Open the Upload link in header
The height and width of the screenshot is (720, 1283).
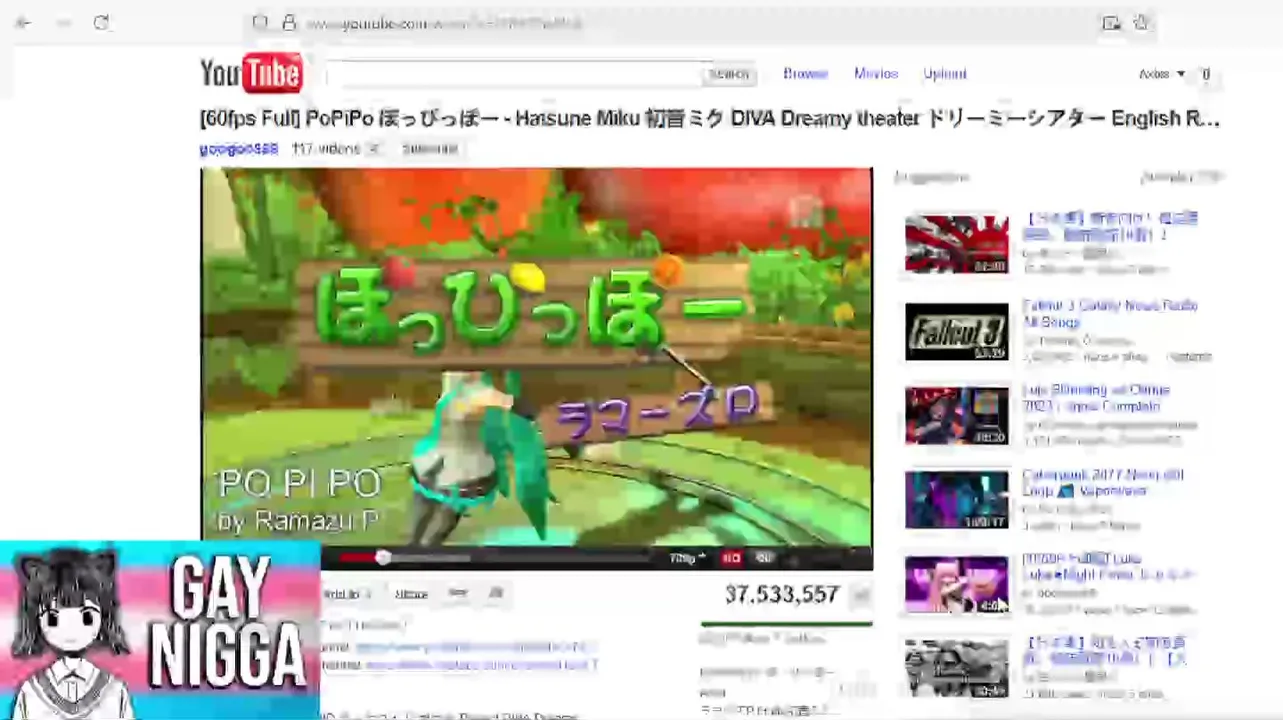945,74
